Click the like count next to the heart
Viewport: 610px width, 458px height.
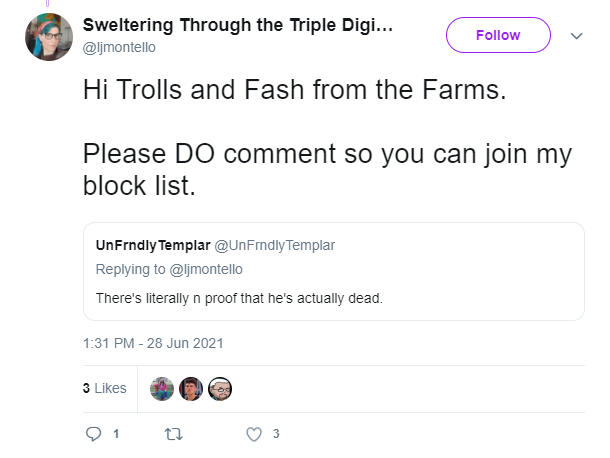(x=275, y=434)
